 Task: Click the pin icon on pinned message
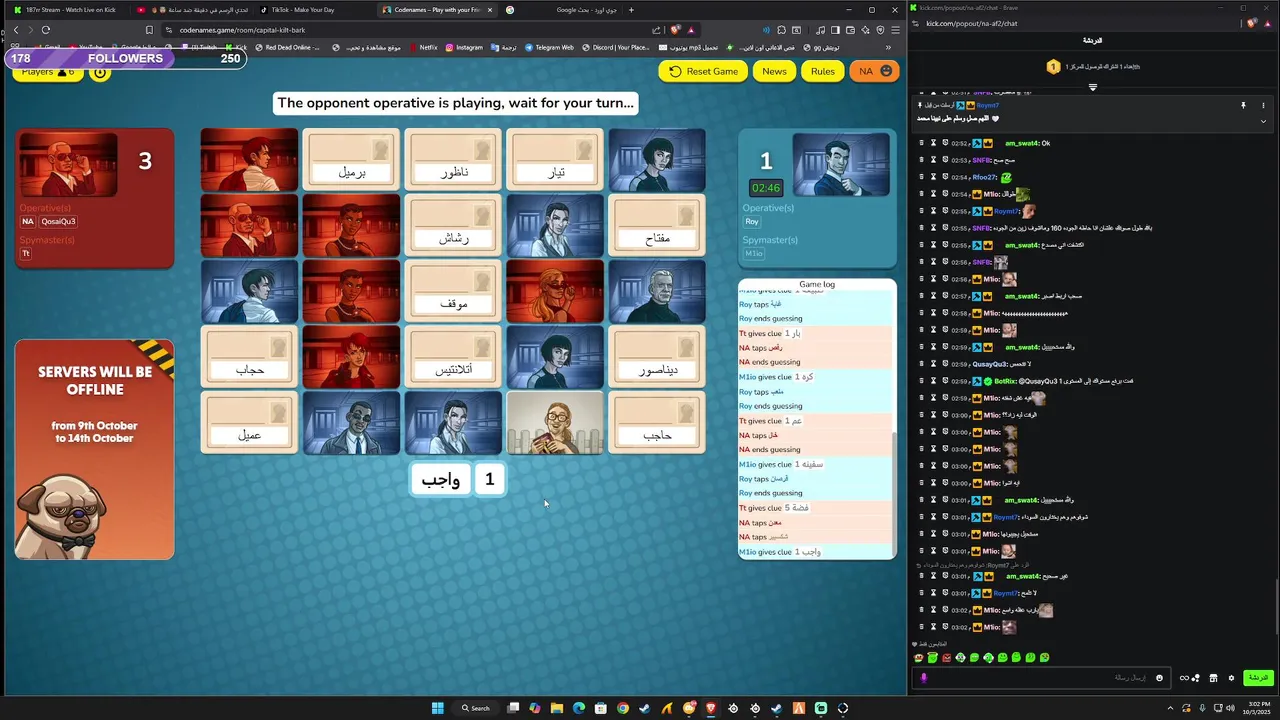click(1243, 105)
